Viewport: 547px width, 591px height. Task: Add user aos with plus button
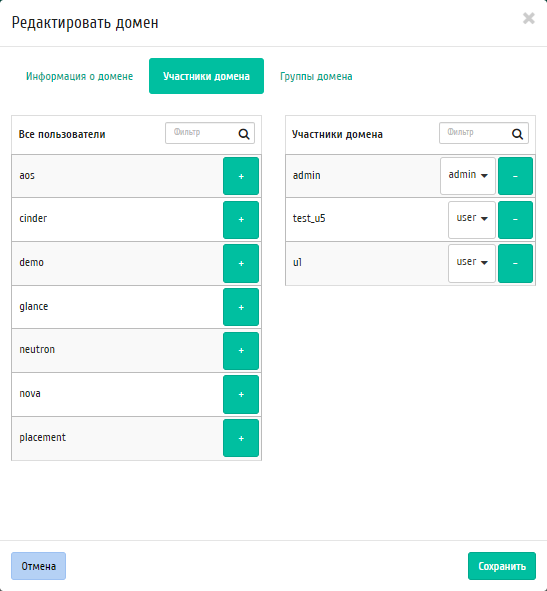(241, 176)
